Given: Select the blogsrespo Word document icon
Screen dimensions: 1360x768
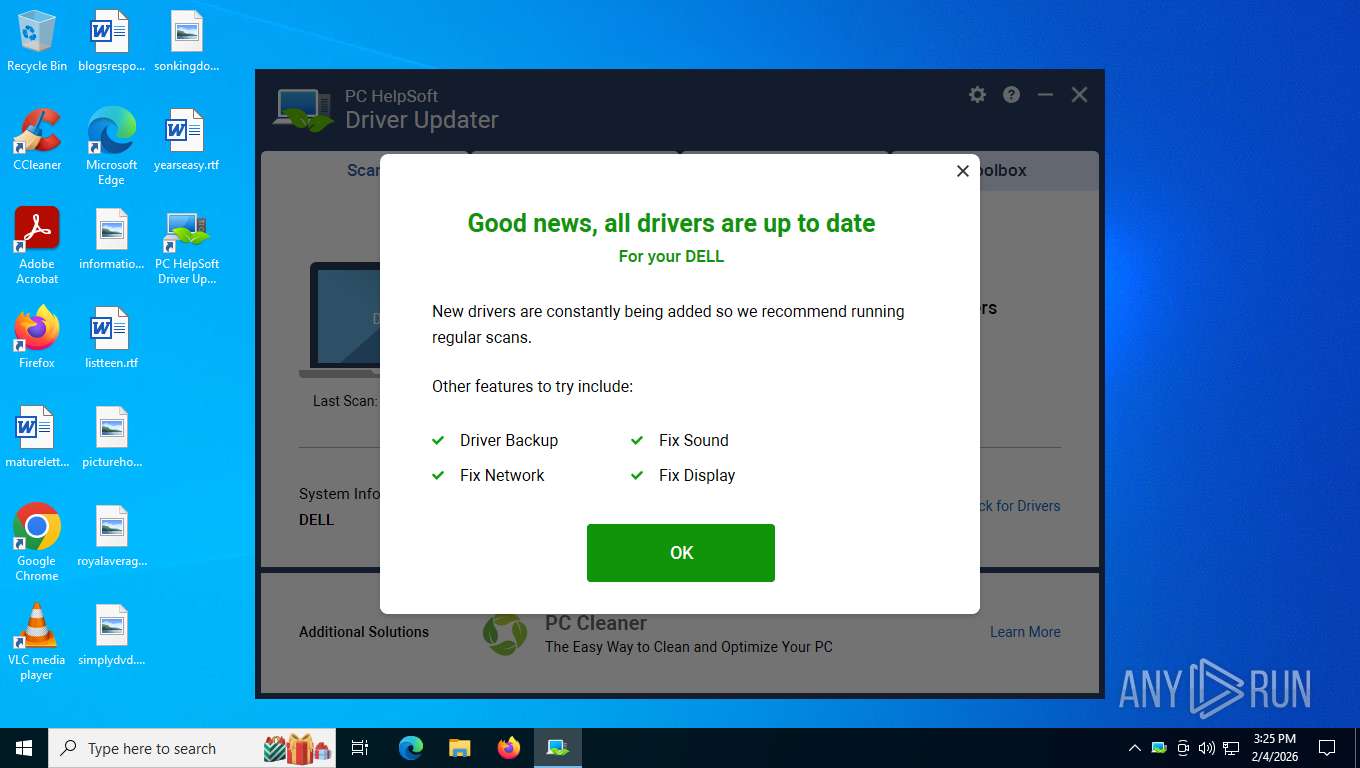Looking at the screenshot, I should coord(111,41).
